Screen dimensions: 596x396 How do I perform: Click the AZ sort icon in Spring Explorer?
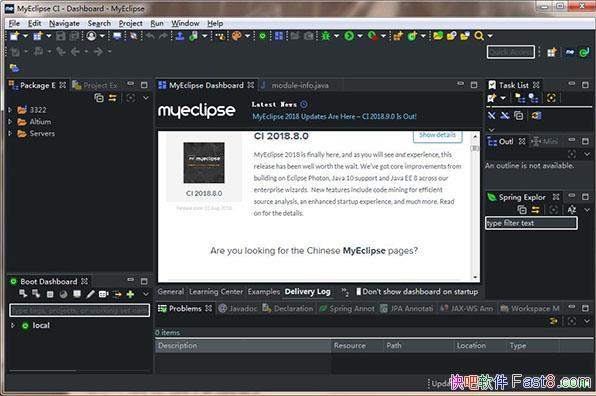tap(572, 209)
